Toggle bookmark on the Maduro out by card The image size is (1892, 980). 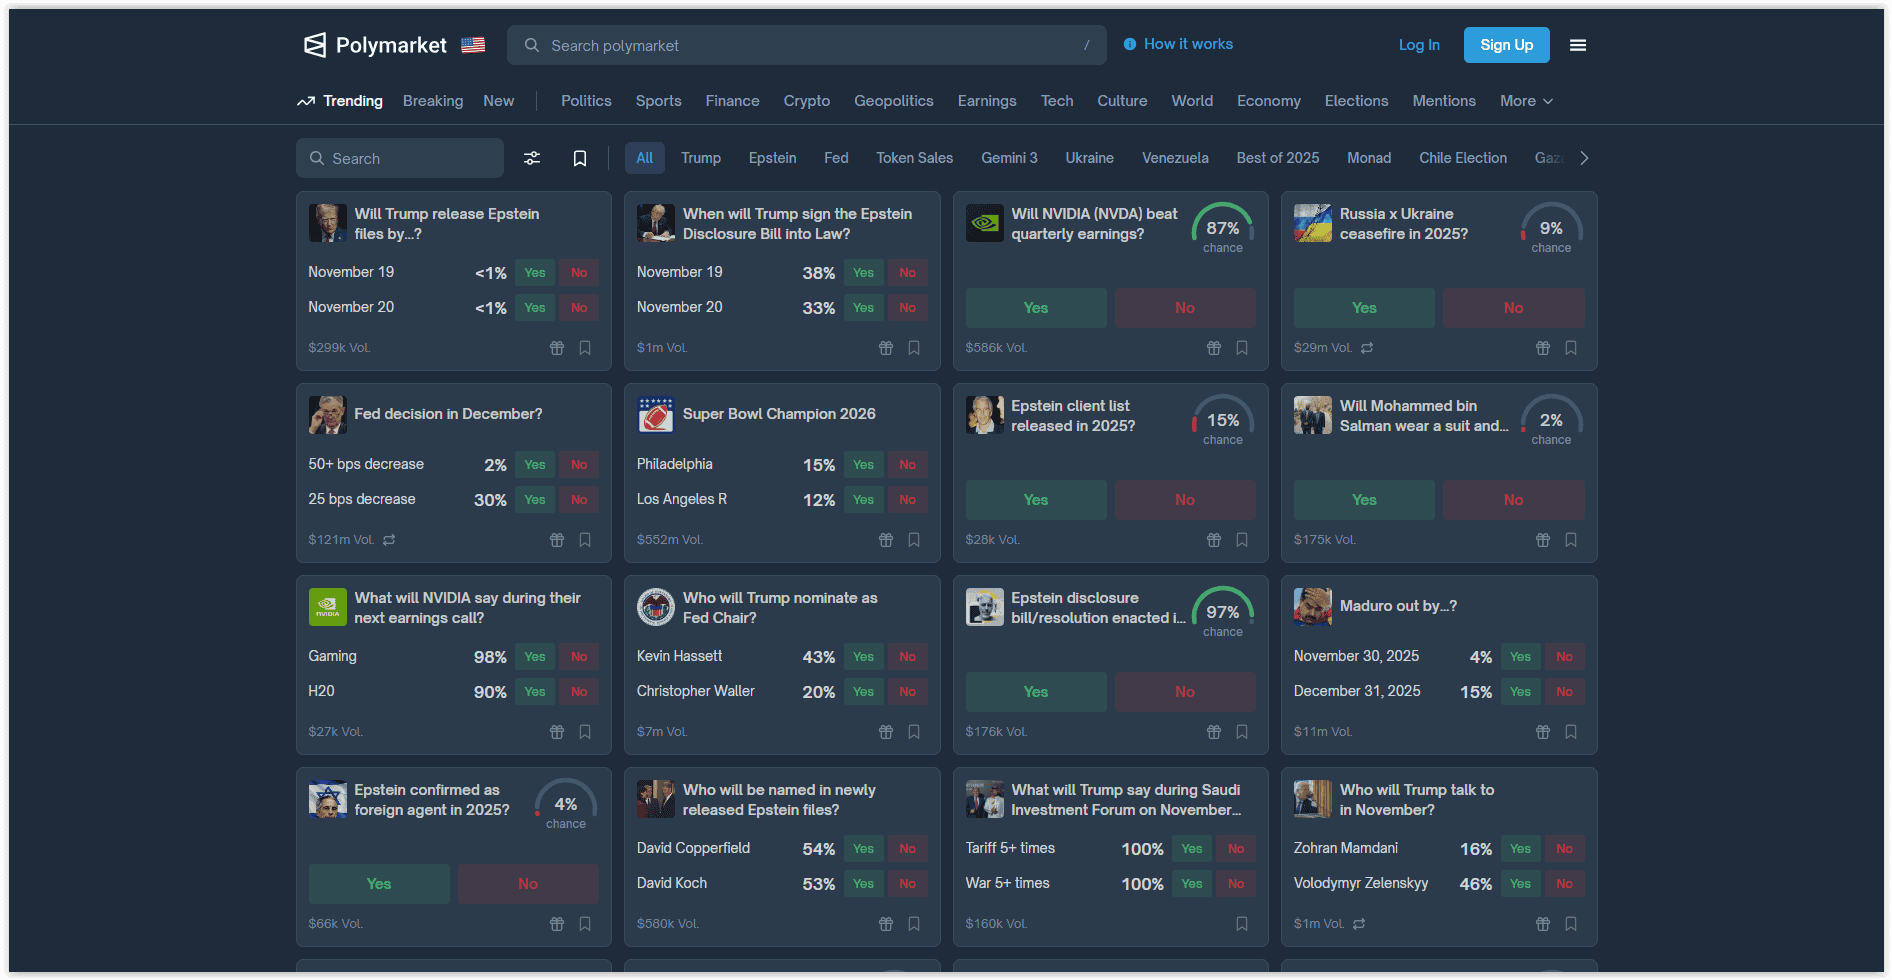(x=1570, y=731)
